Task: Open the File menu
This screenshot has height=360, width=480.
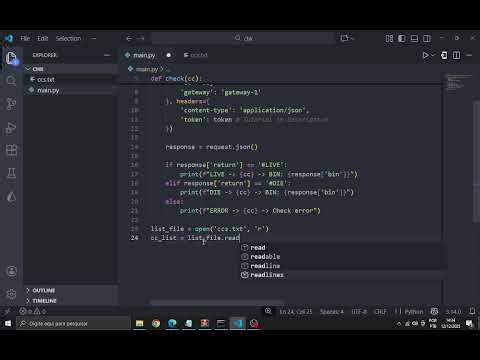Action: (25, 38)
